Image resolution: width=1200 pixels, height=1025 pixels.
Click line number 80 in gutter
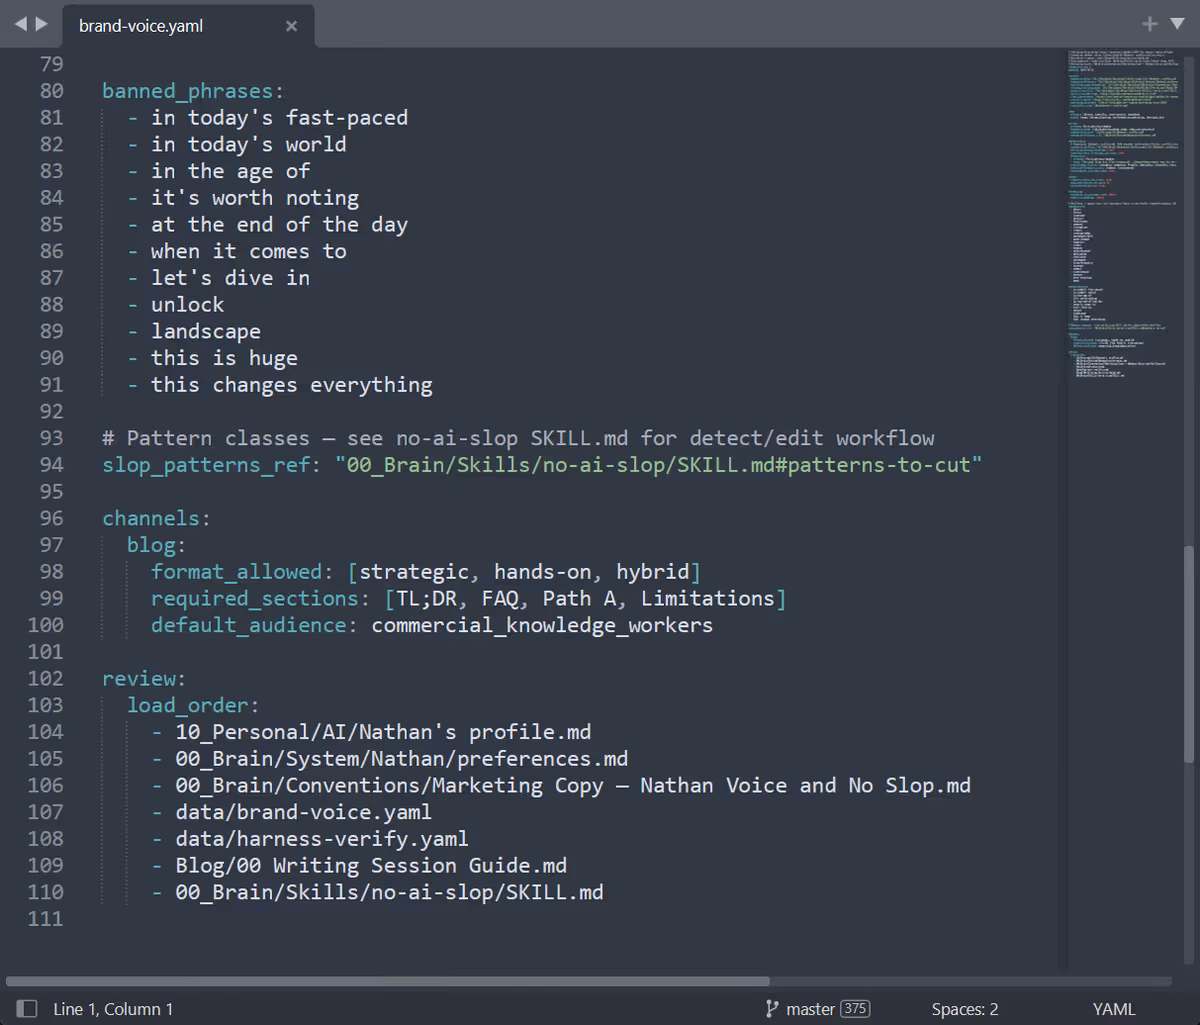(51, 91)
